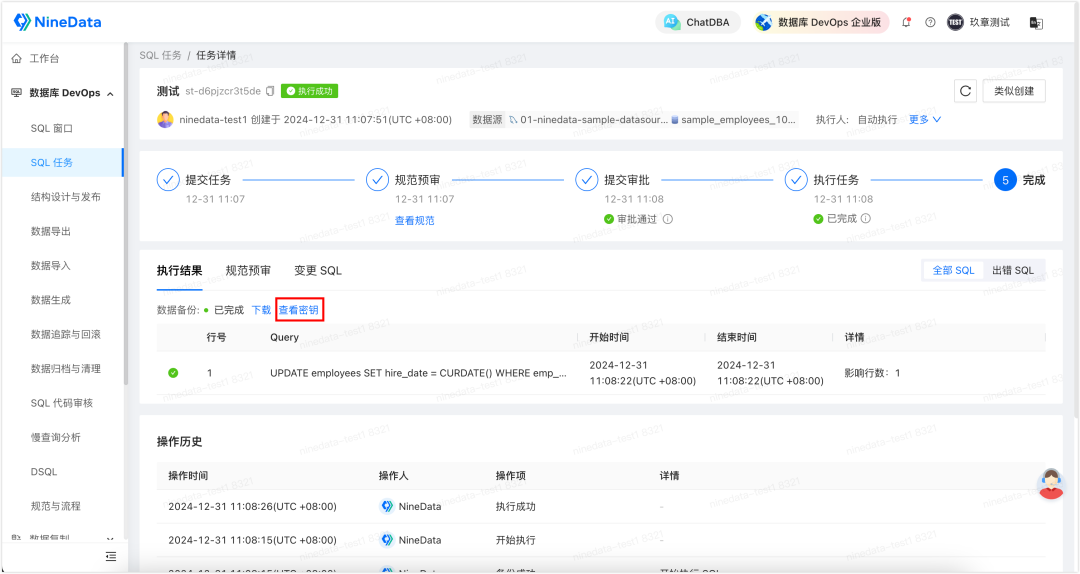Open the help question mark icon
Viewport: 1080px width, 574px height.
930,22
